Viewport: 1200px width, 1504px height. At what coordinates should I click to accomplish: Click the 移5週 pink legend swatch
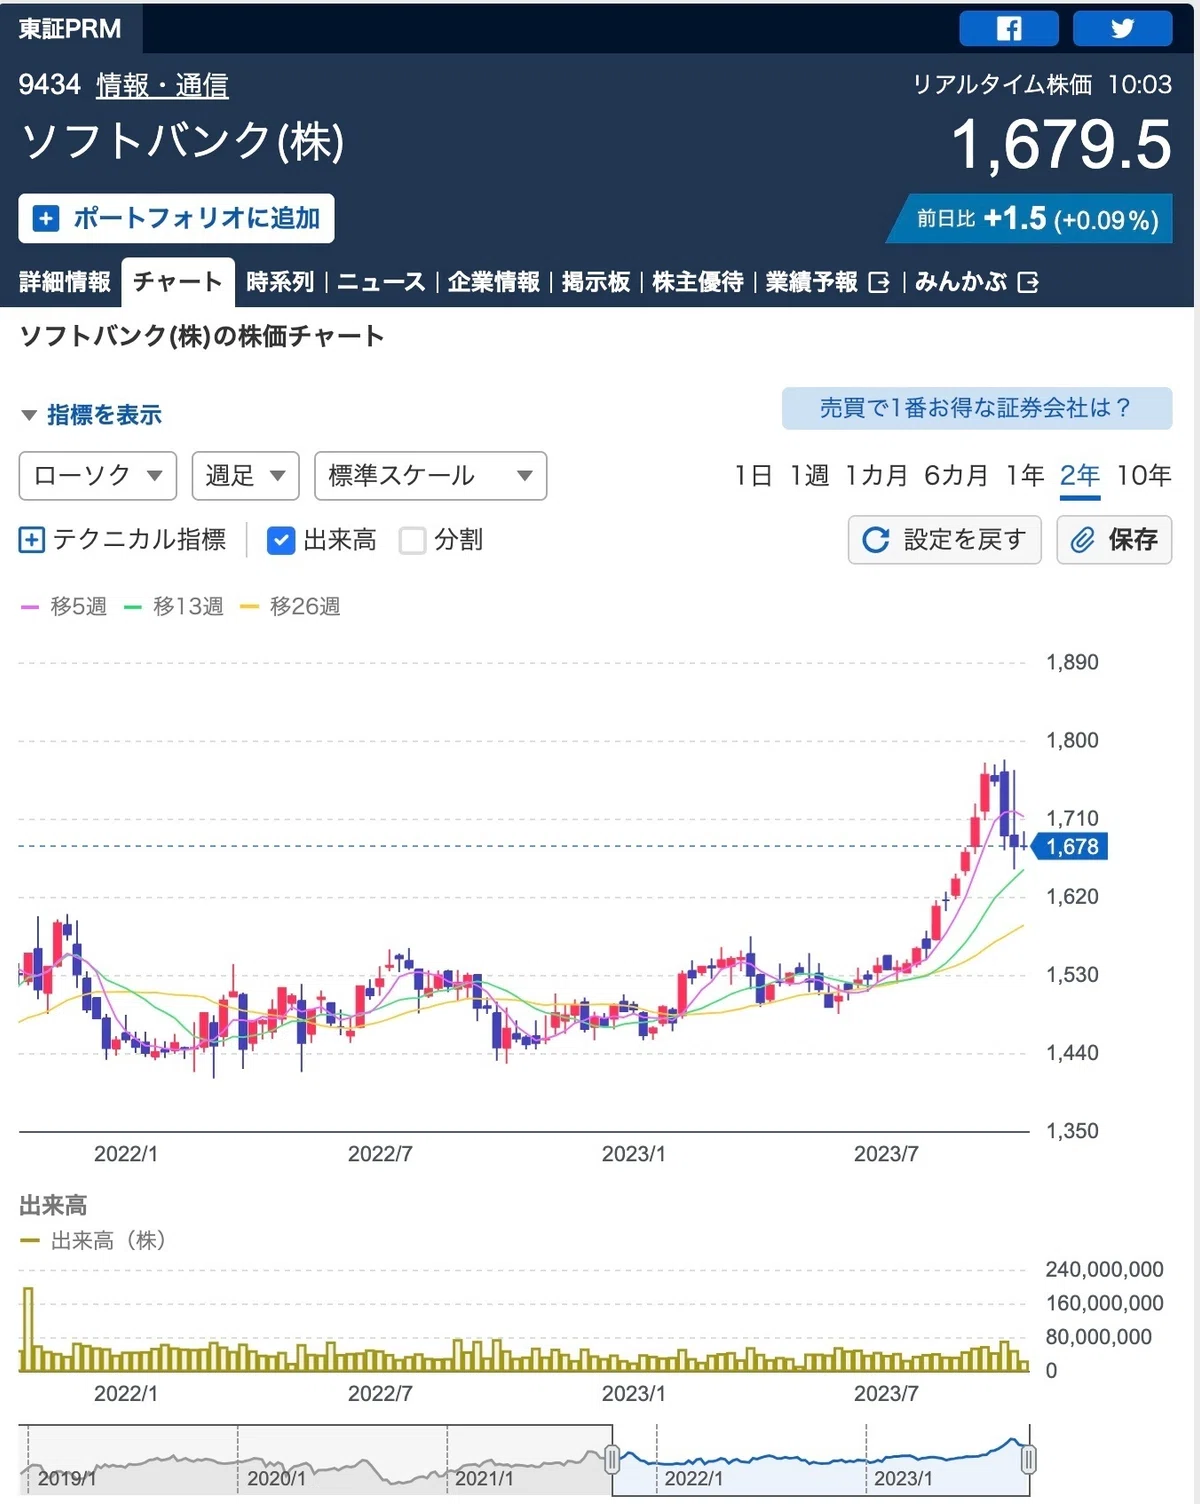tap(30, 607)
